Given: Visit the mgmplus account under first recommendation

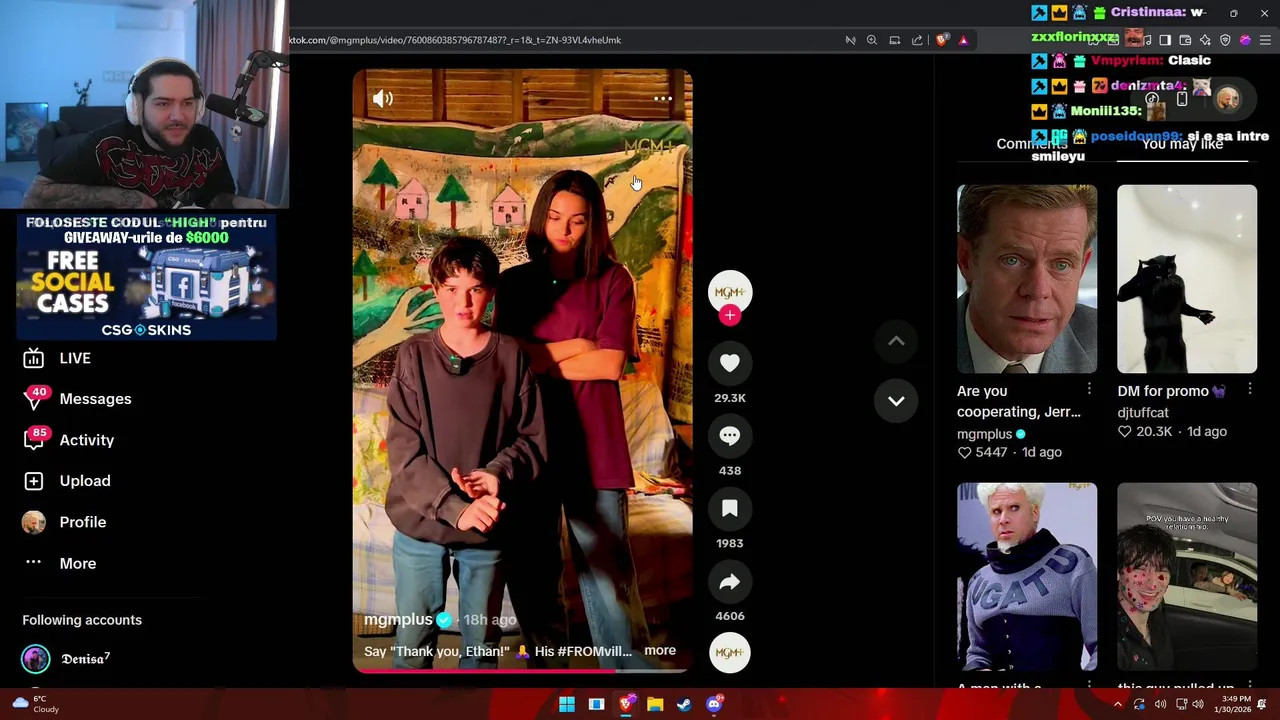Looking at the screenshot, I should point(984,434).
